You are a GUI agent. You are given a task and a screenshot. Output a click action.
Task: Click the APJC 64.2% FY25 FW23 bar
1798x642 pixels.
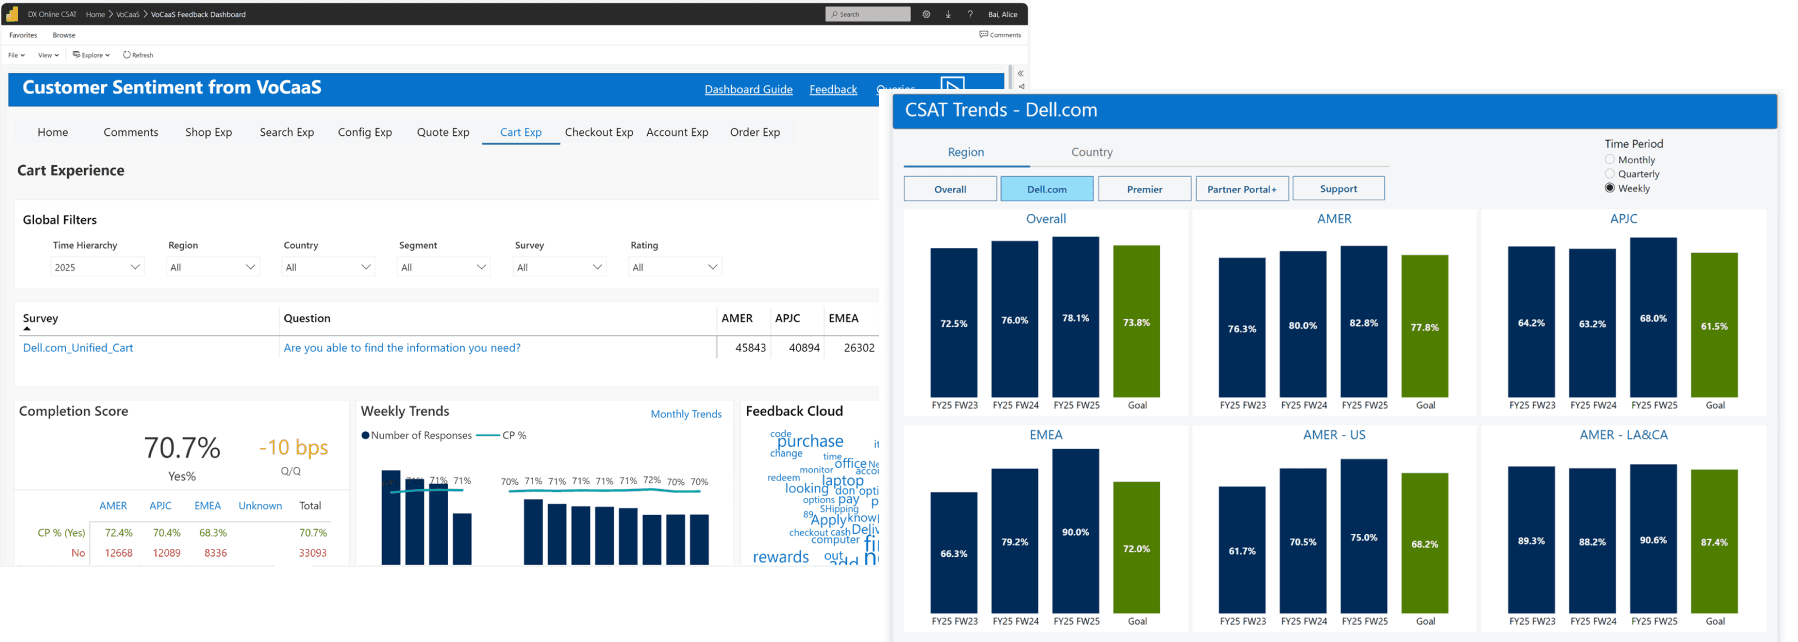(x=1531, y=322)
